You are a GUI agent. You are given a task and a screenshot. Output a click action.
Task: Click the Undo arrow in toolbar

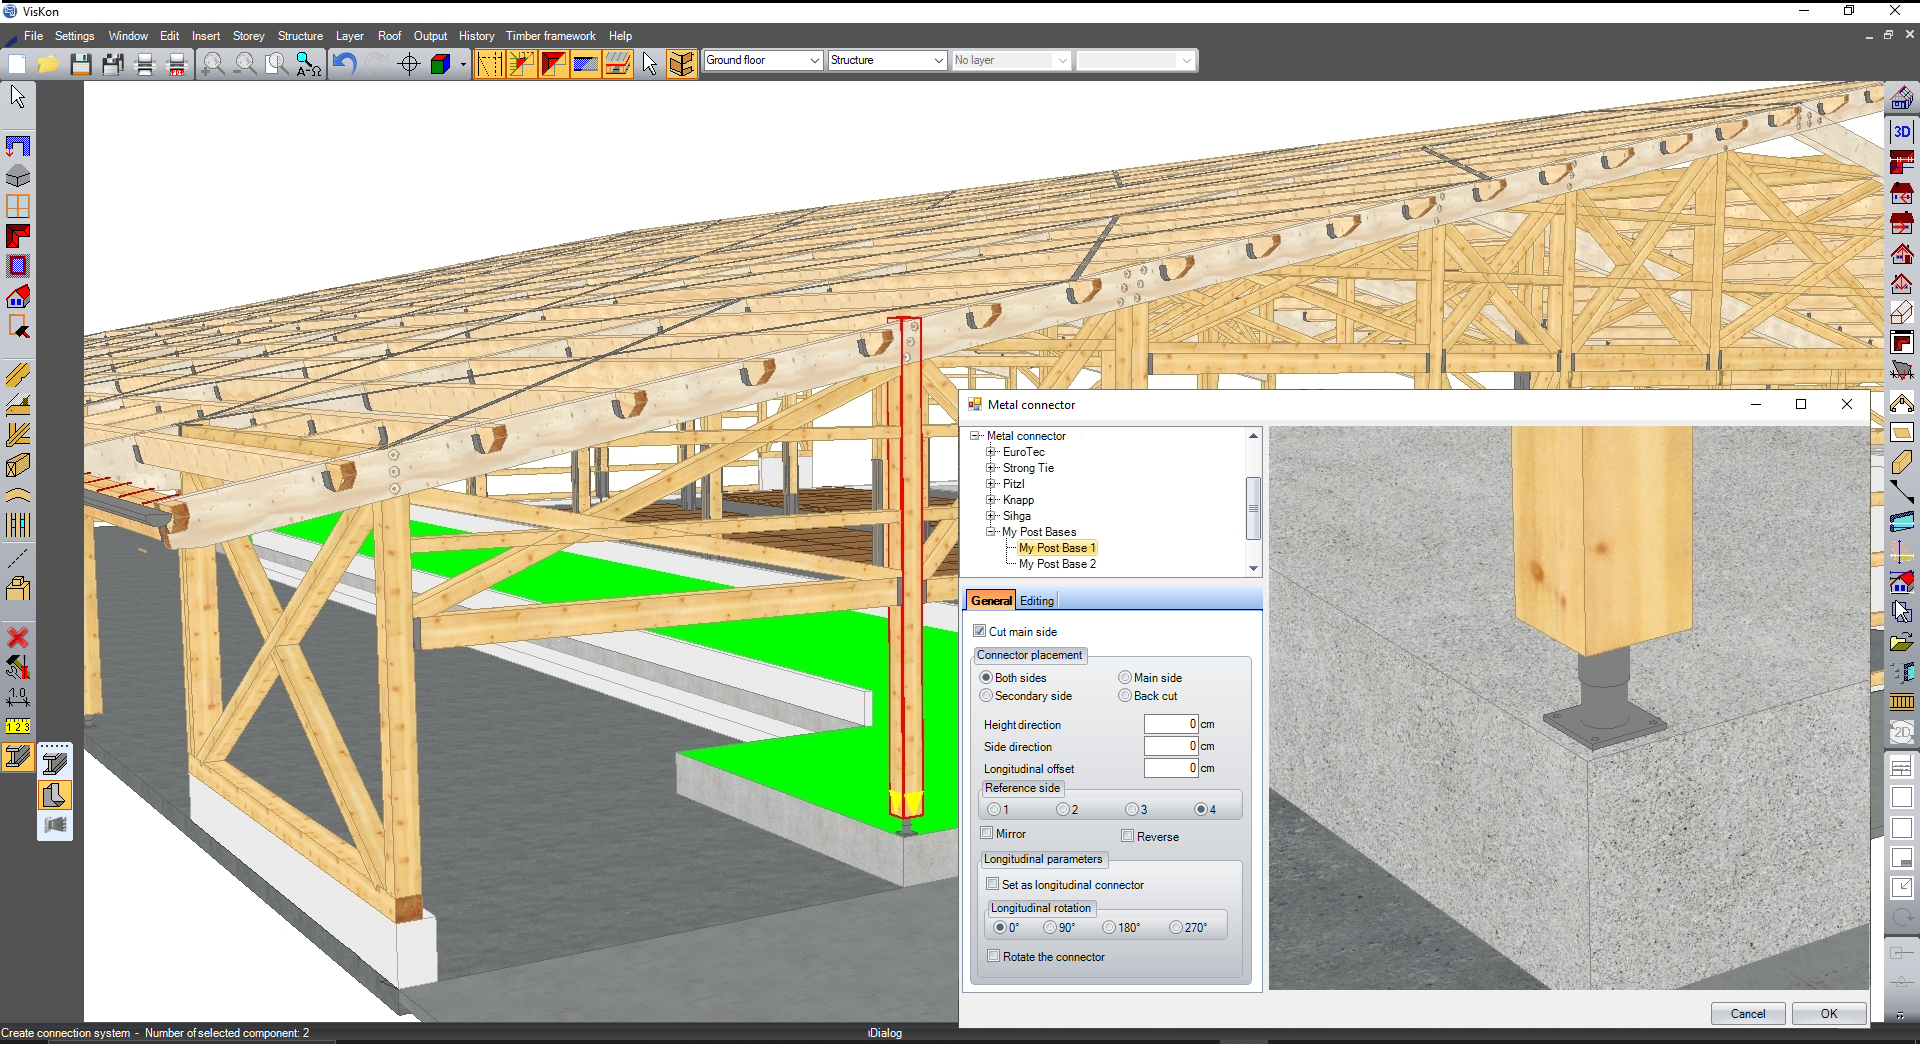[x=344, y=65]
